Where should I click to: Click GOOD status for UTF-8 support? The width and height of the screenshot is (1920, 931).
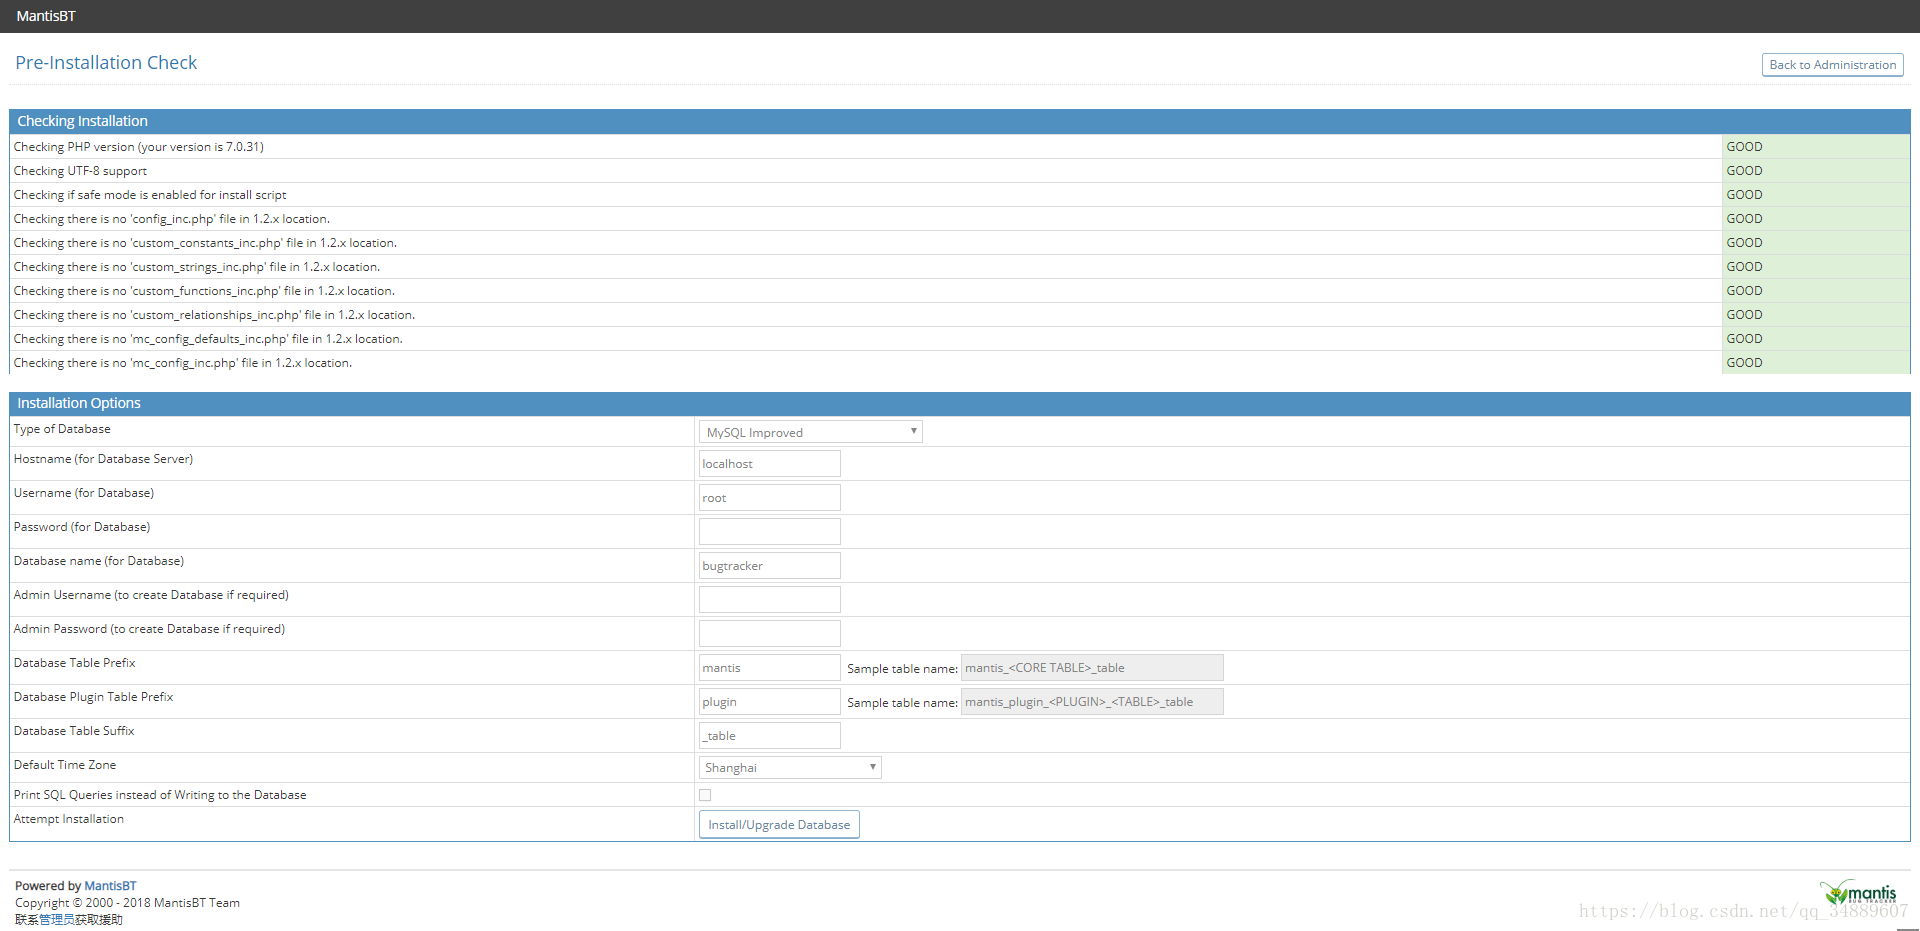click(x=1744, y=171)
